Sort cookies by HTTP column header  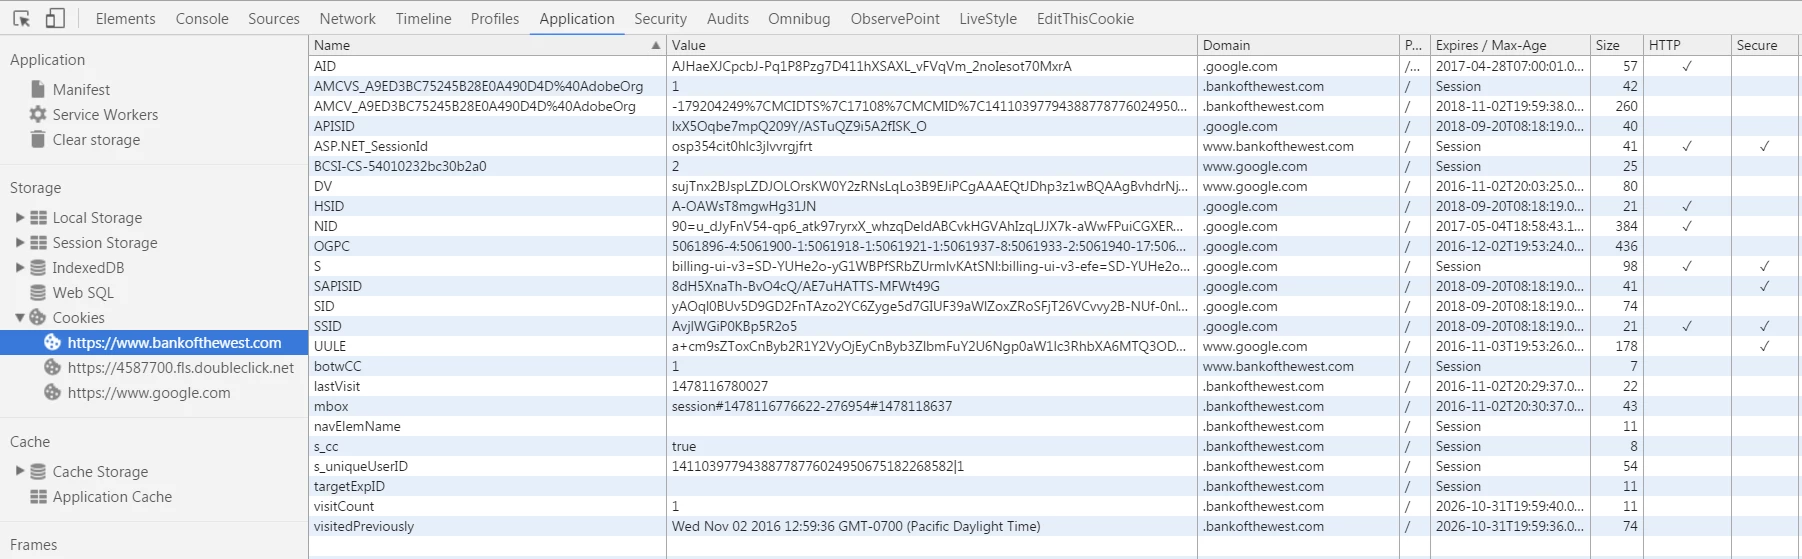pyautogui.click(x=1687, y=45)
